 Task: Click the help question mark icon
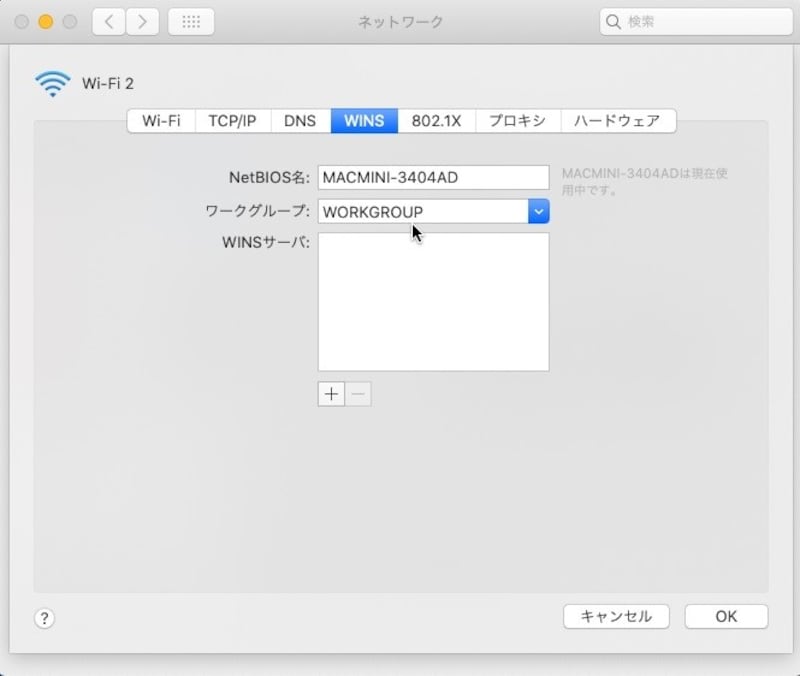pos(45,618)
